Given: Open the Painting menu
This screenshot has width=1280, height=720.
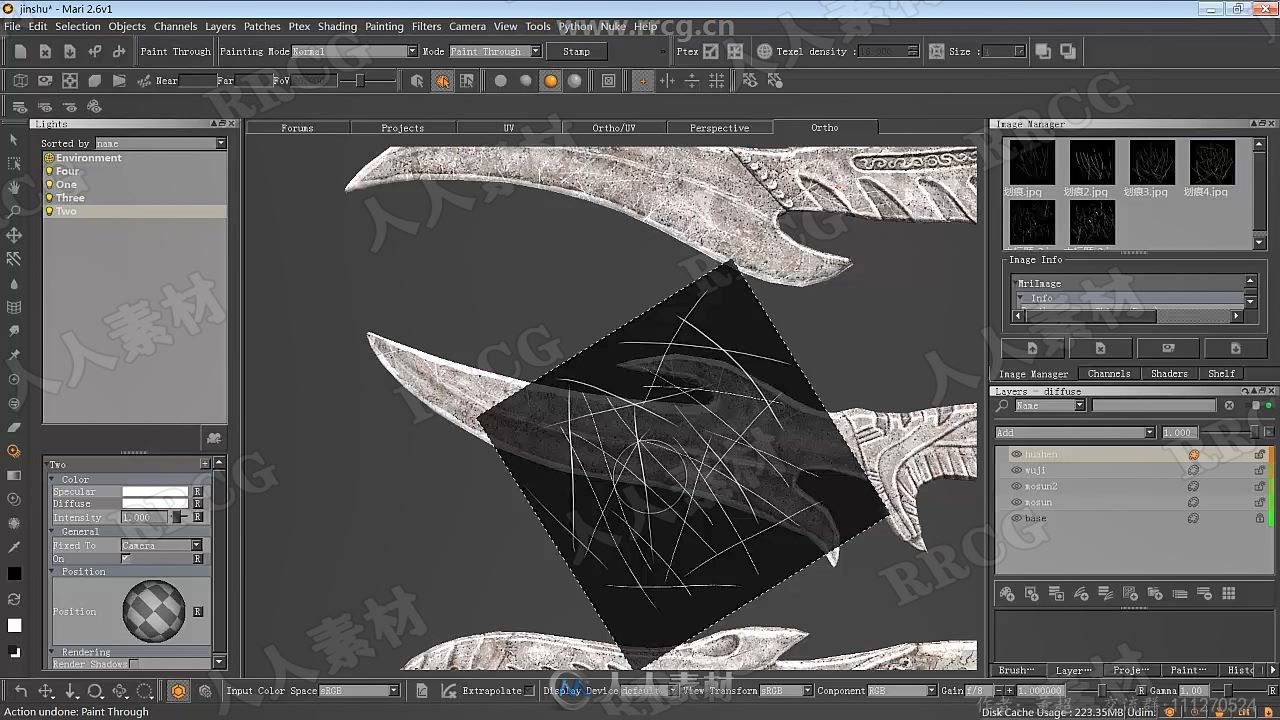Looking at the screenshot, I should click(x=384, y=26).
